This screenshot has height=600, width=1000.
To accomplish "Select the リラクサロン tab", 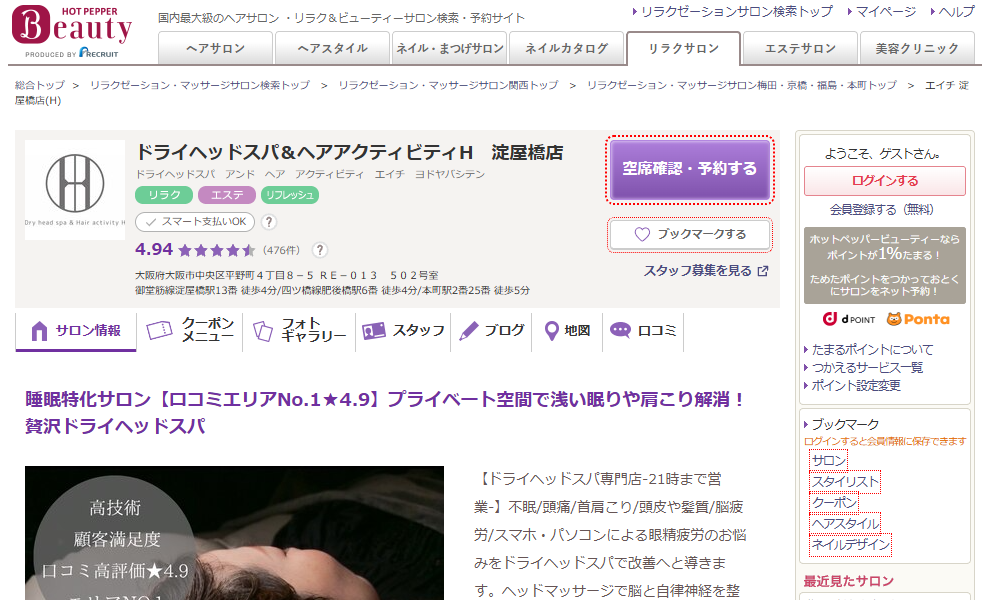I will (x=684, y=48).
